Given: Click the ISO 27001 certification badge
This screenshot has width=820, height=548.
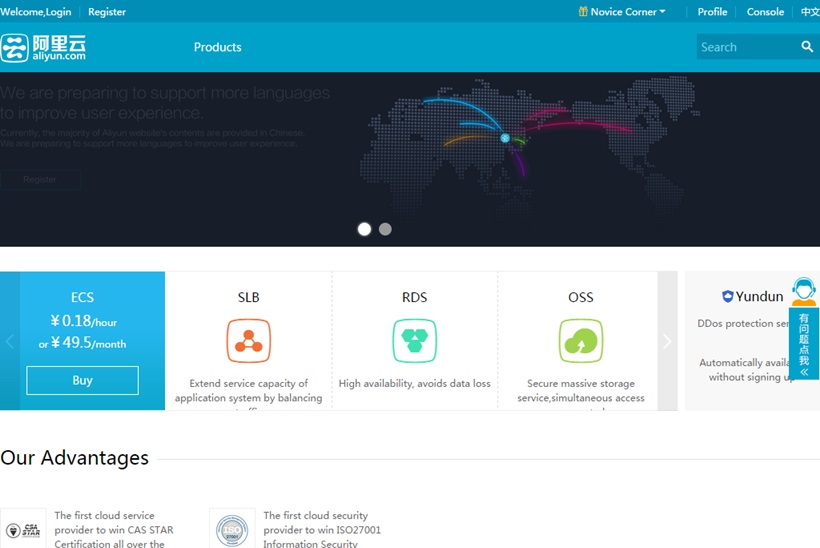Looking at the screenshot, I should (x=232, y=530).
